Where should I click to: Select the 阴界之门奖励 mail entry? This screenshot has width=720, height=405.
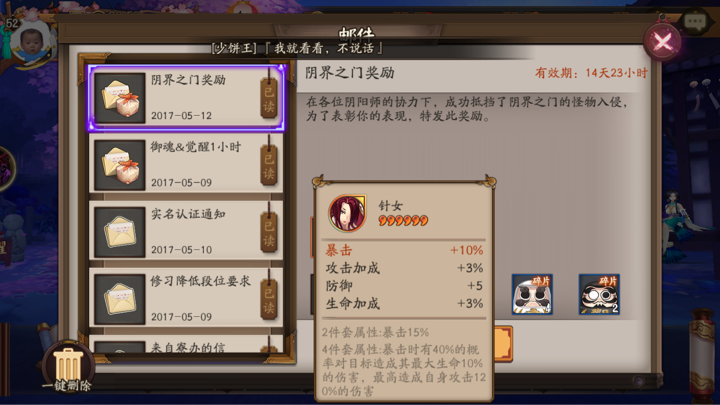pyautogui.click(x=186, y=98)
